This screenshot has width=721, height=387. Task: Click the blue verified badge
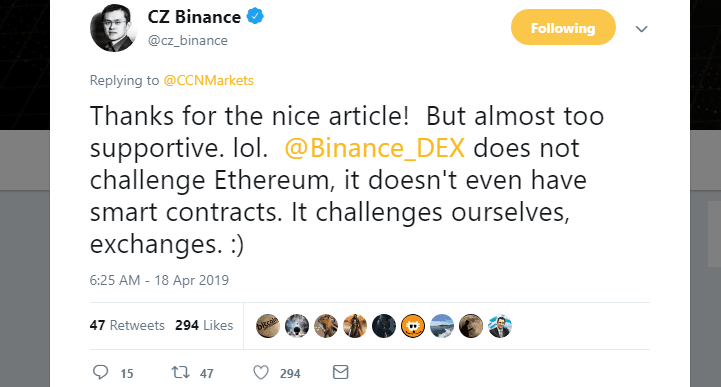255,17
